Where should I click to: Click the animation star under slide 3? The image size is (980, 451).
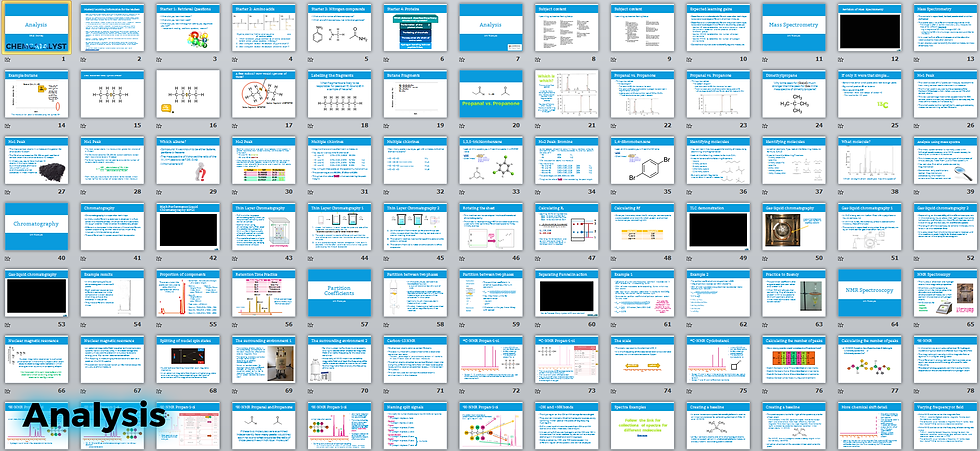[159, 59]
